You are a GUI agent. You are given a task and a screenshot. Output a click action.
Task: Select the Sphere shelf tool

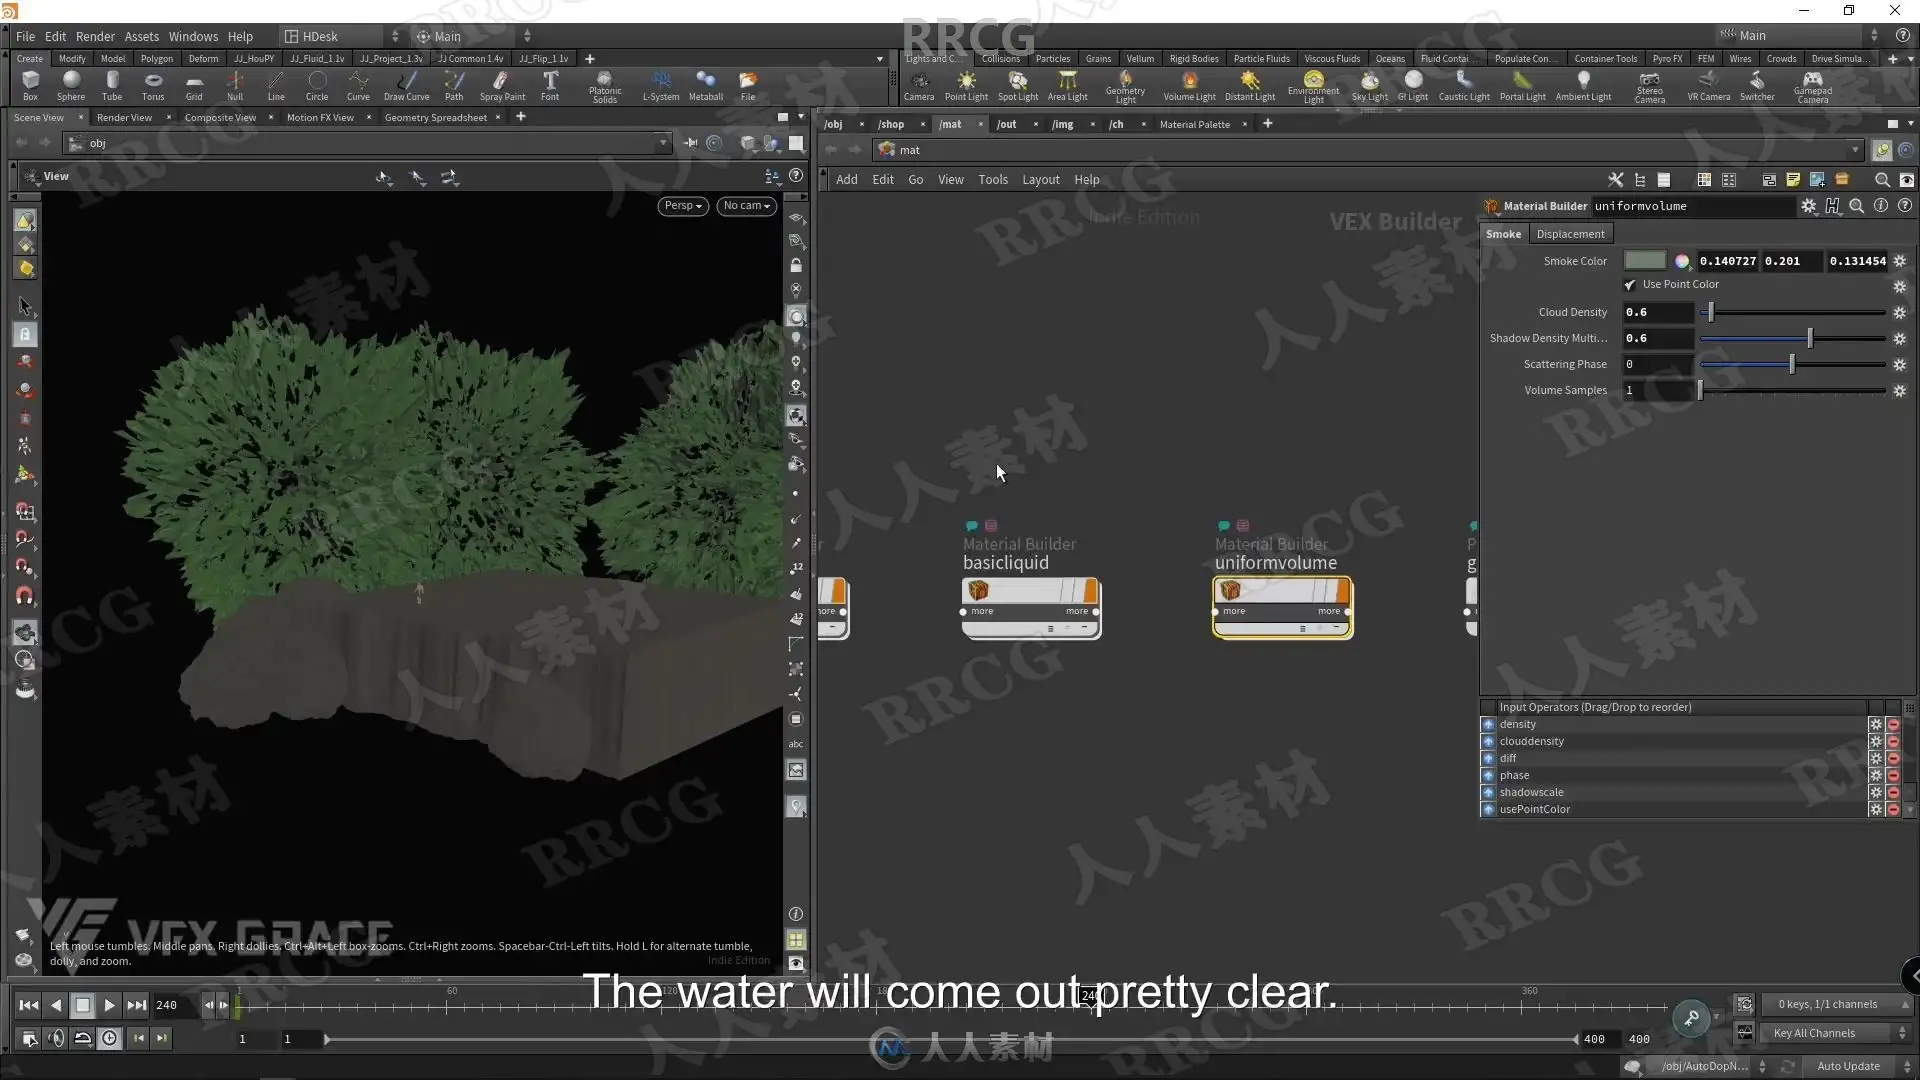pos(71,85)
